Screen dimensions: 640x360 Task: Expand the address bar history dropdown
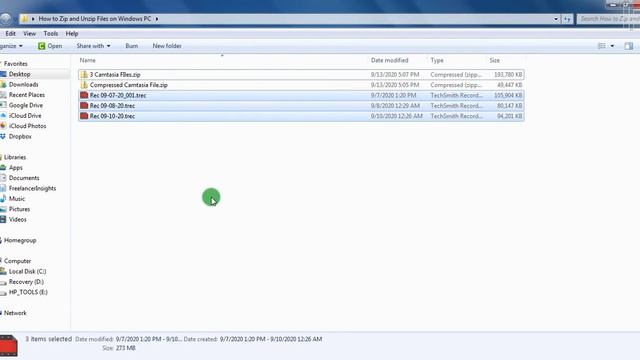tap(556, 19)
